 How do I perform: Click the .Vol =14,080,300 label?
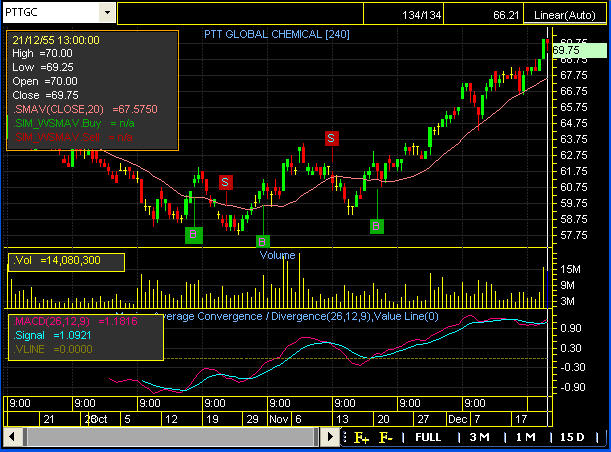coord(57,260)
